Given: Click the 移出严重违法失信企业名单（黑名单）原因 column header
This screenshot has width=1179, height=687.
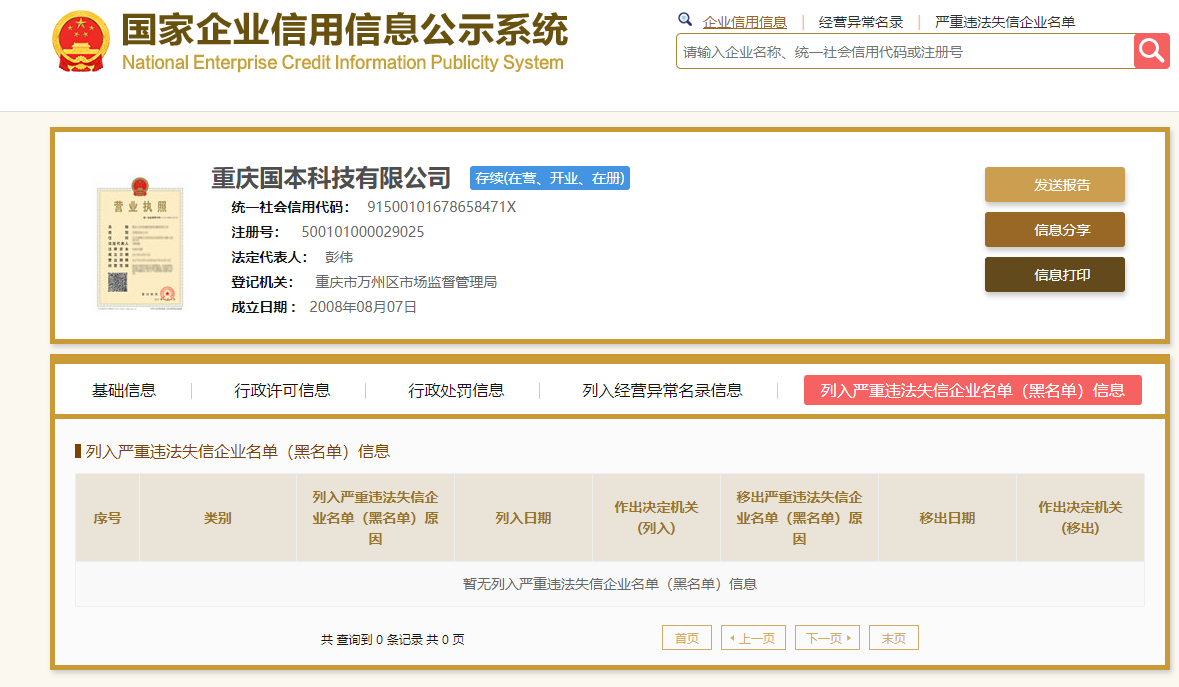Looking at the screenshot, I should tap(799, 518).
